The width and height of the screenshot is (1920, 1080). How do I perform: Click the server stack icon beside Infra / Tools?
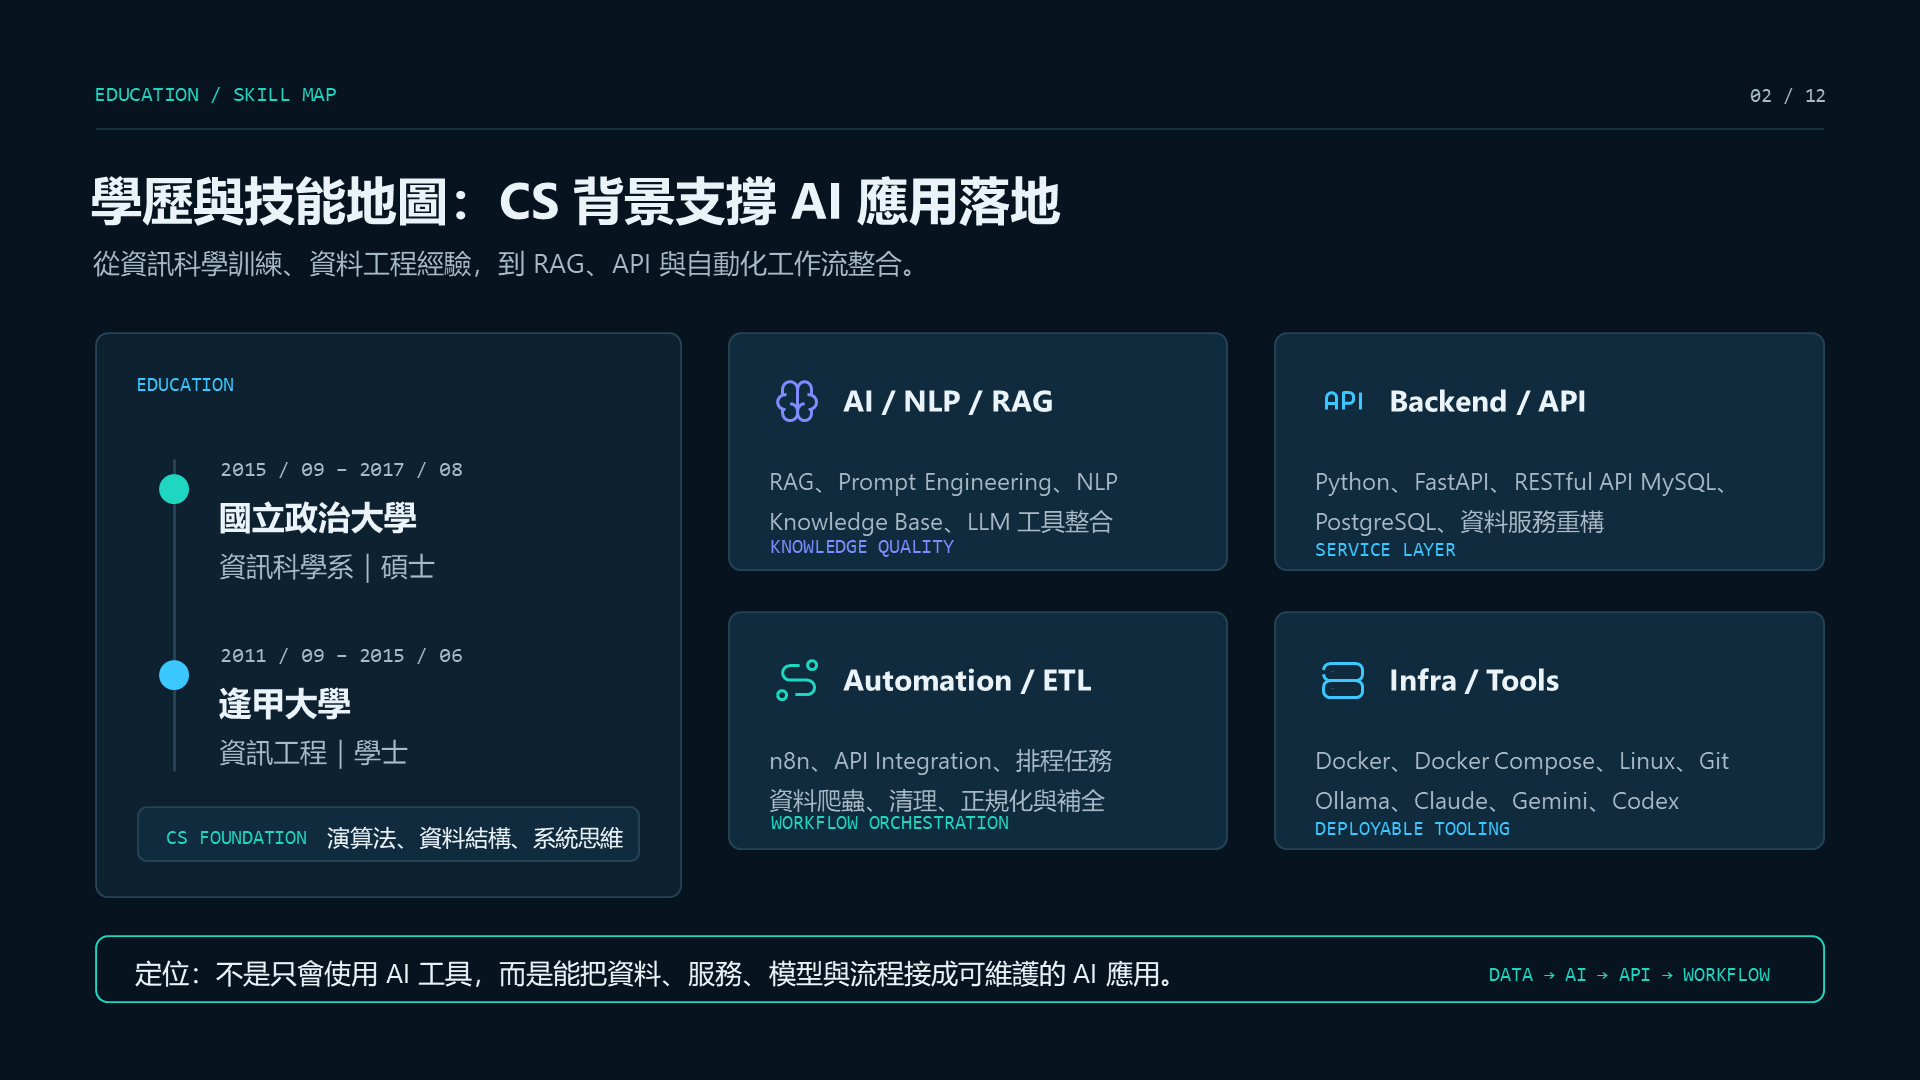tap(1343, 680)
